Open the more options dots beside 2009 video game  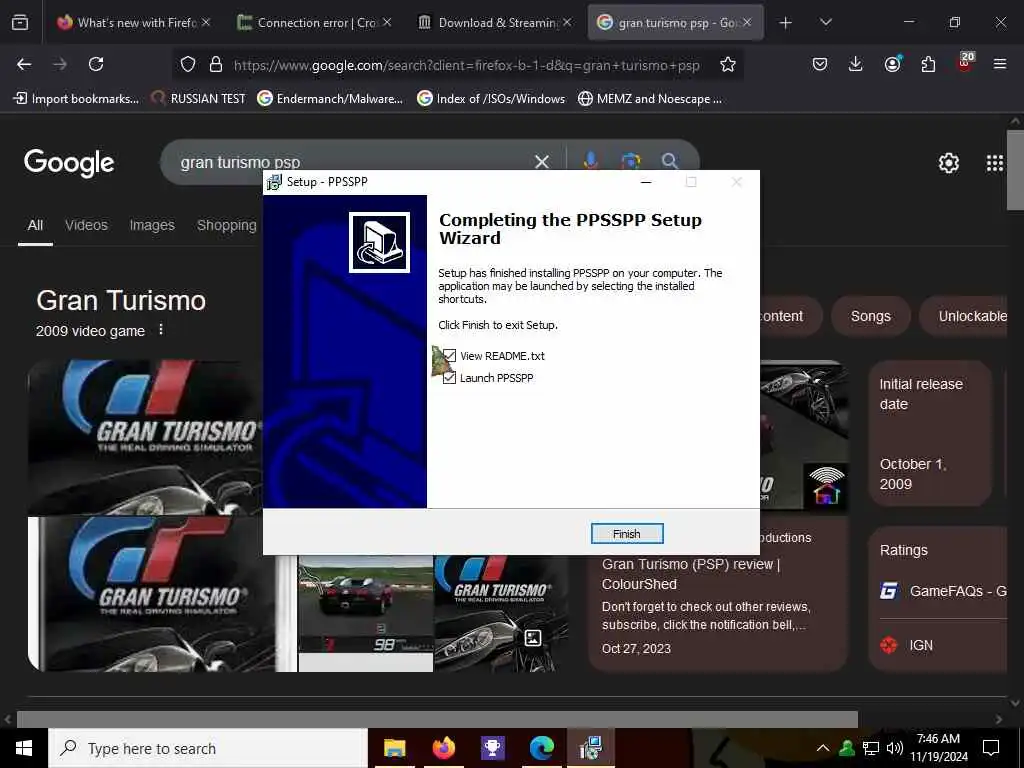pos(161,330)
